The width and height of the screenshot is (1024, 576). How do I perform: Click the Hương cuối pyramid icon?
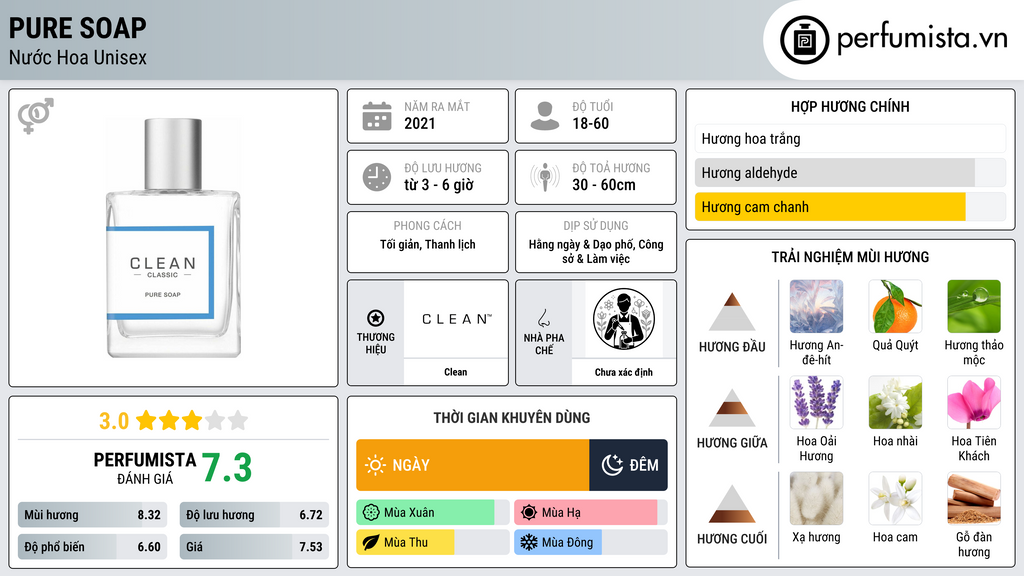tap(732, 504)
